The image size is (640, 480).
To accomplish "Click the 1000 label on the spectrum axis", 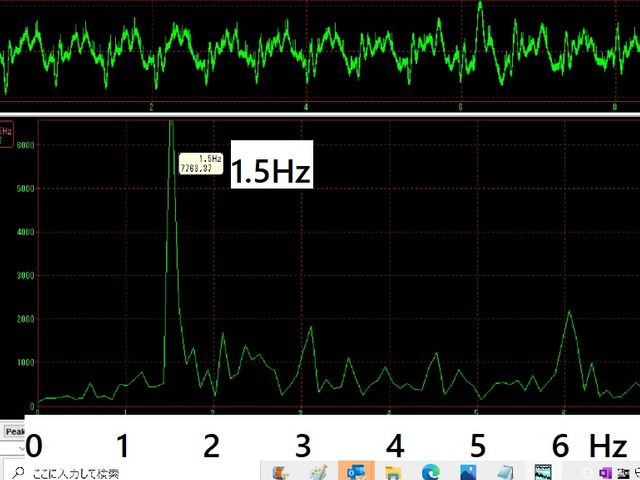I will point(25,362).
